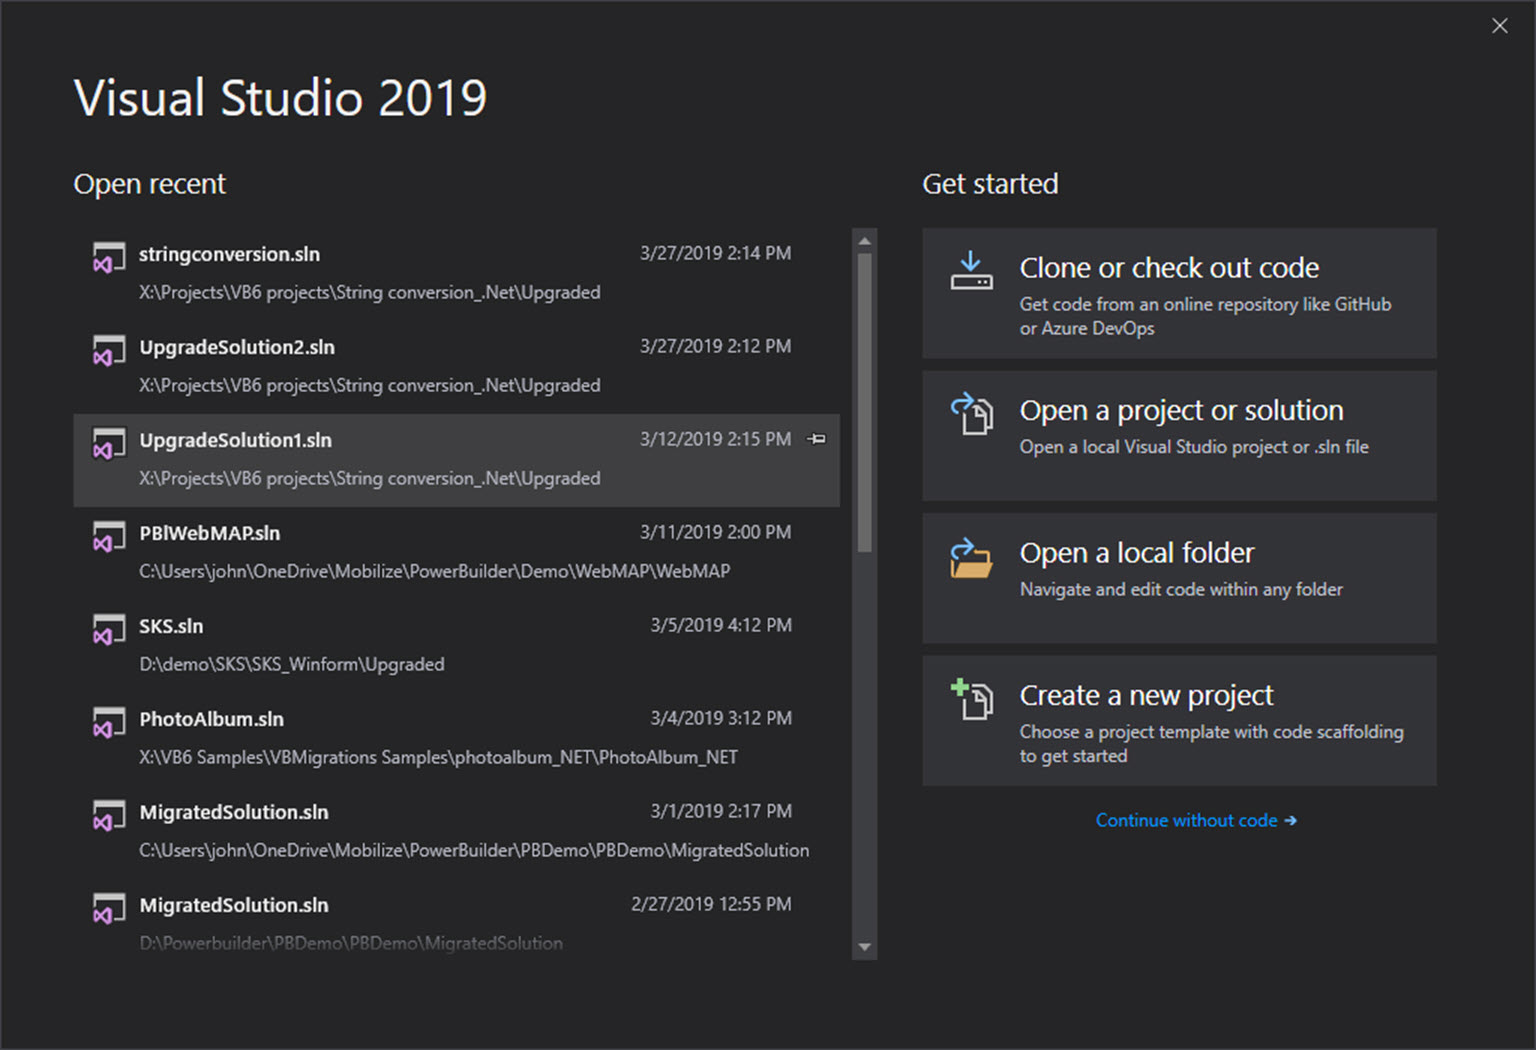
Task: Open recent solution UpgradeSolution1.sln
Action: click(456, 460)
